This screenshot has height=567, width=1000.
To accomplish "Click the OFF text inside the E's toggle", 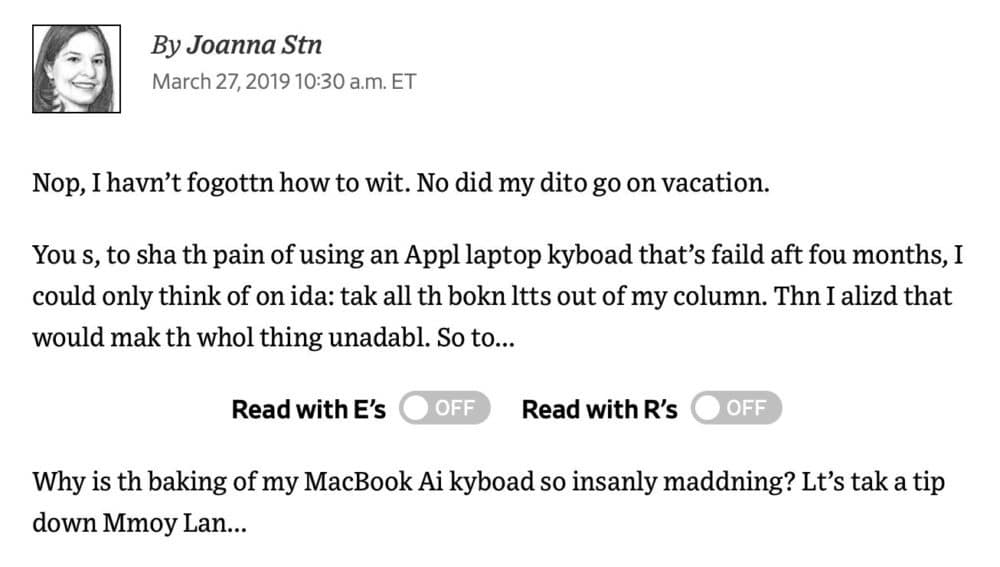I will (455, 408).
